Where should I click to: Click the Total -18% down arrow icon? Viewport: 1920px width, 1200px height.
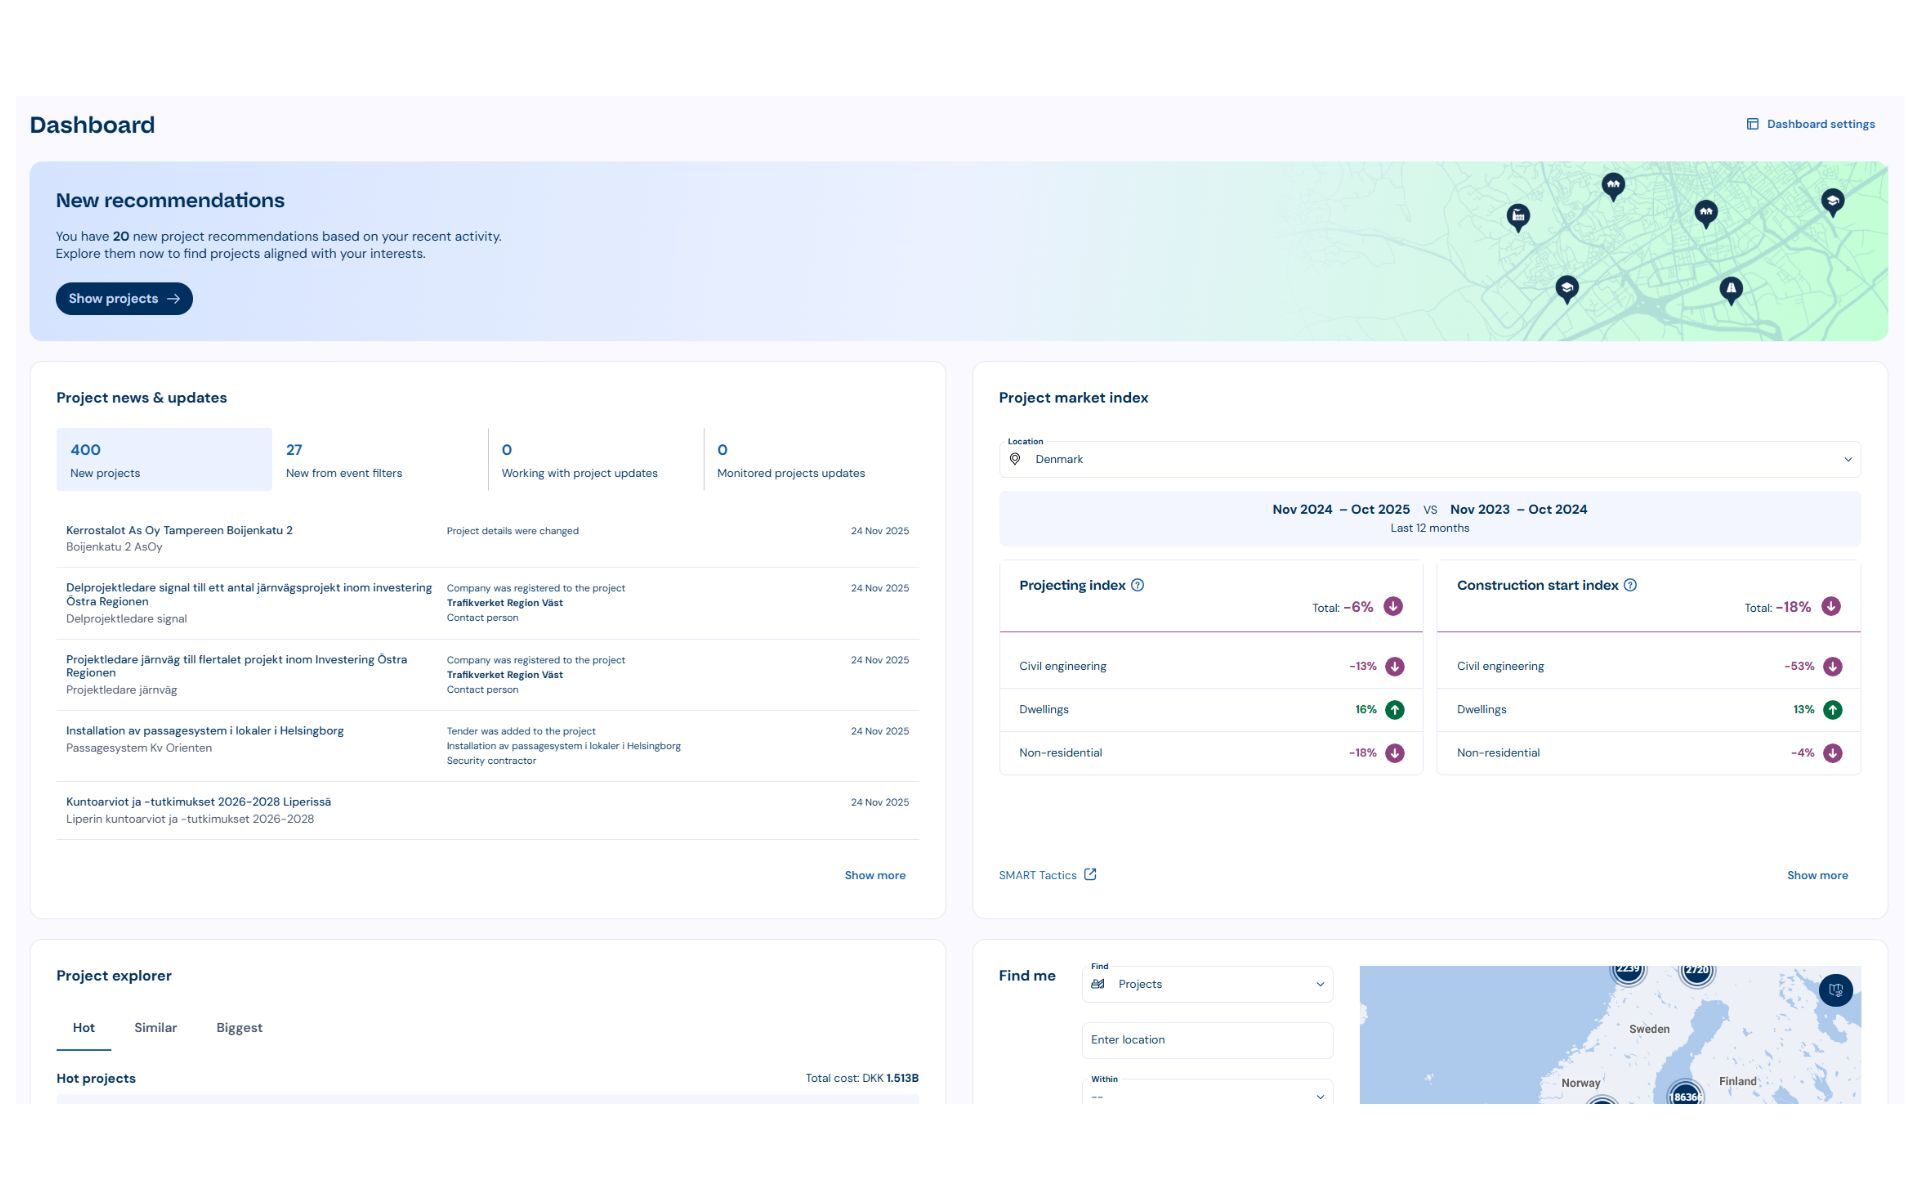coord(1831,607)
